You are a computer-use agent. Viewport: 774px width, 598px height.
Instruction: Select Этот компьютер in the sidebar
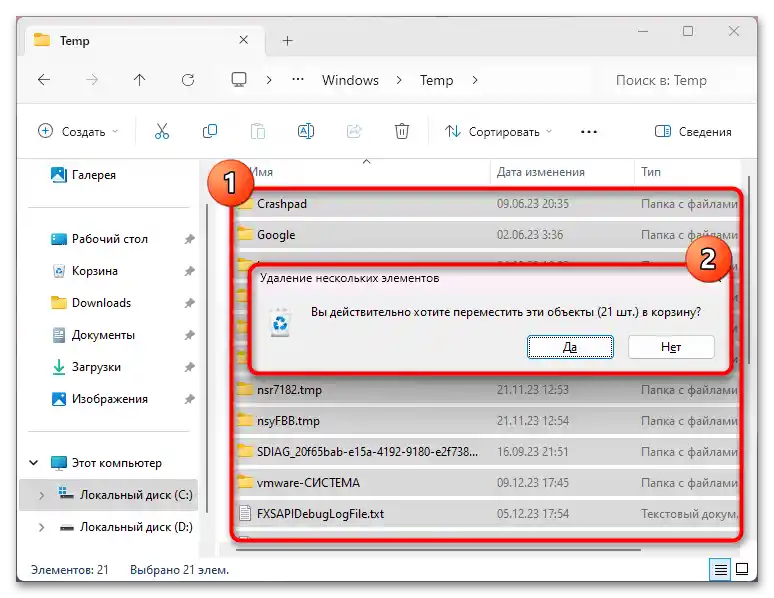(106, 463)
